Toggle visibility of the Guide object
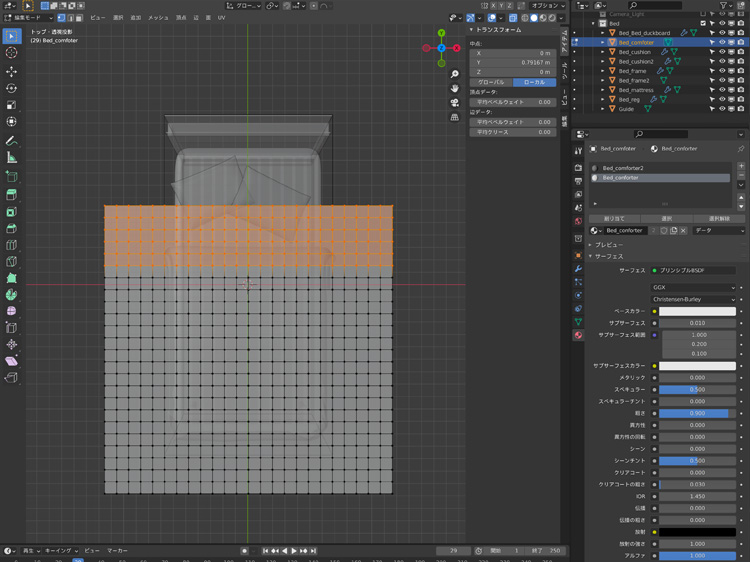This screenshot has height=562, width=750. 722,109
